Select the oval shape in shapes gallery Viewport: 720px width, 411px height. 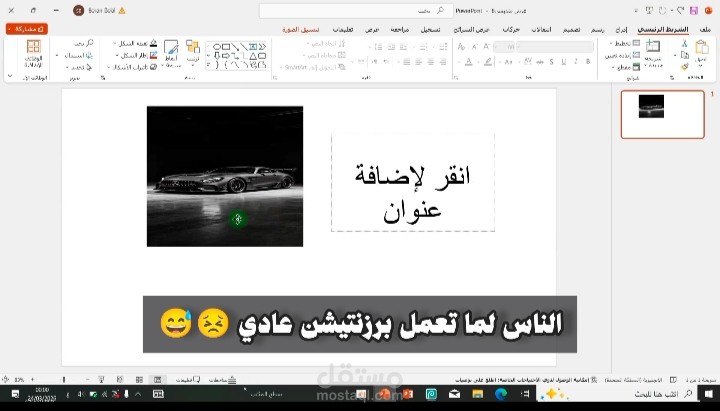coord(217,47)
